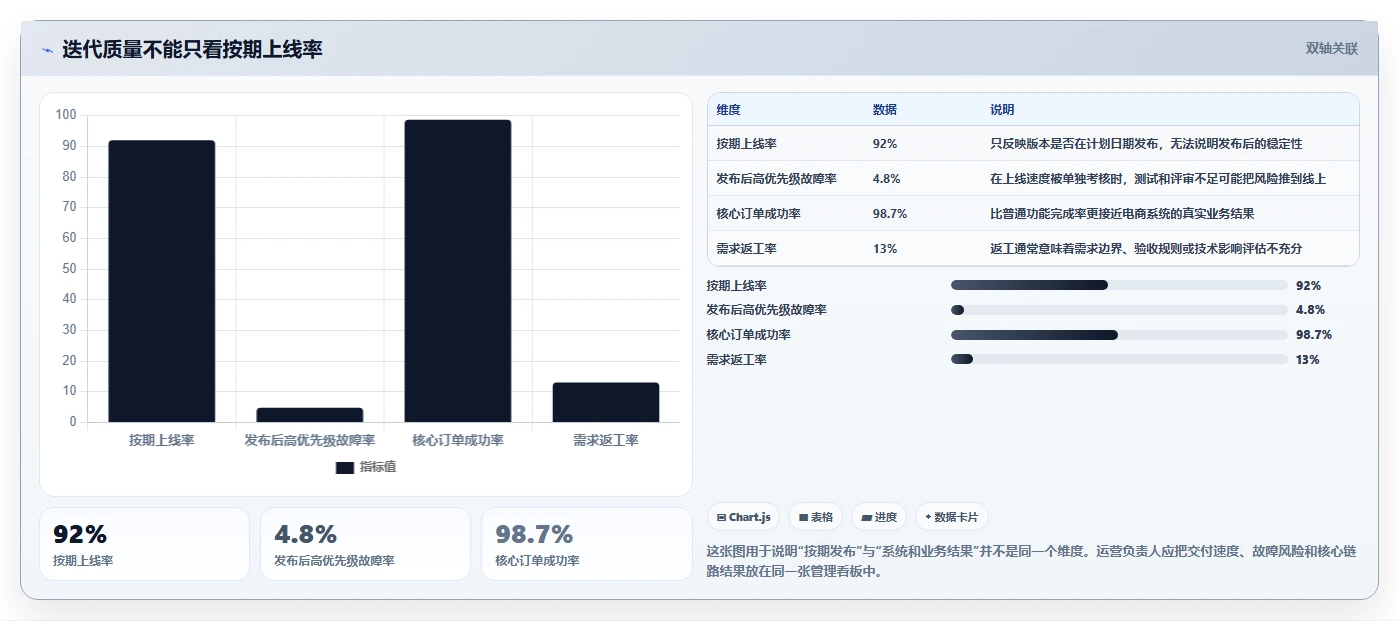Select the 表格 chip
1399x621 pixels.
816,517
